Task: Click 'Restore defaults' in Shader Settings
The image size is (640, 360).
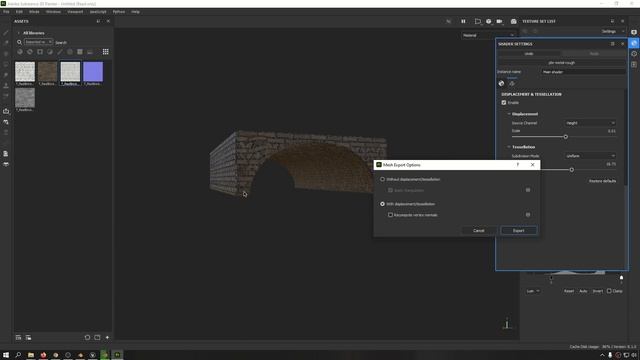Action: (x=602, y=181)
